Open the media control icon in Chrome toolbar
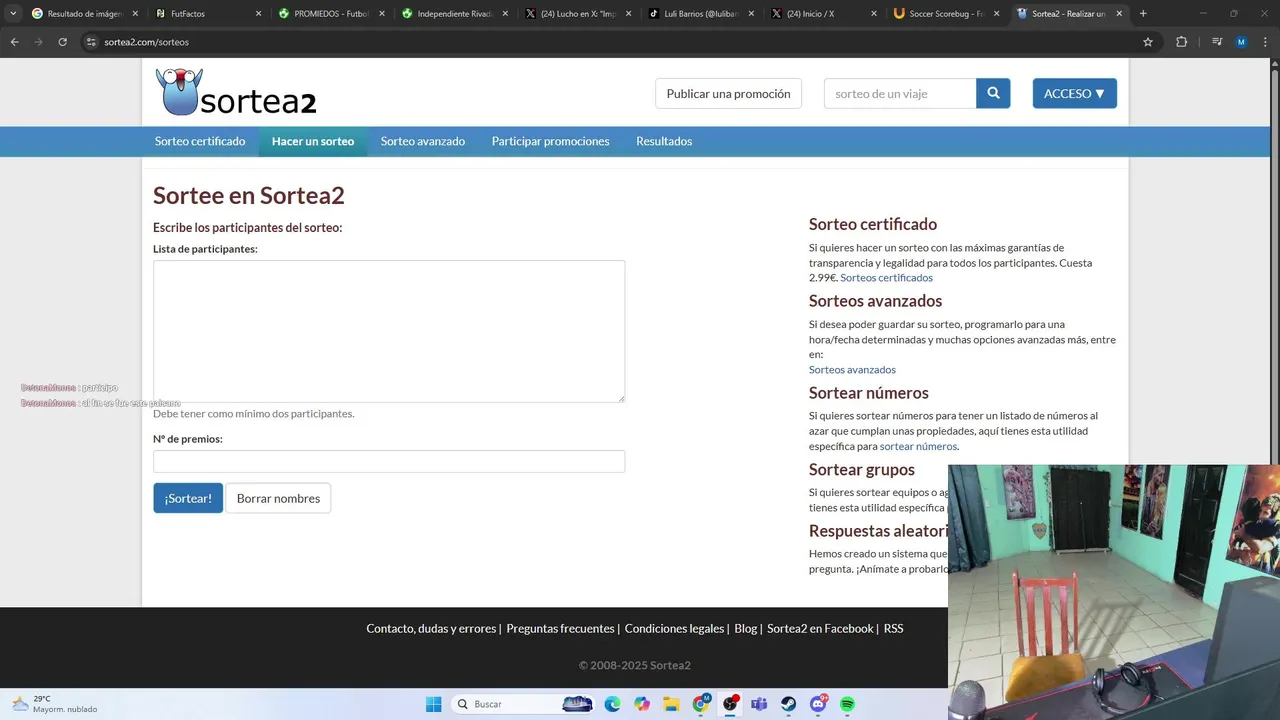This screenshot has width=1280, height=720. coord(1217,42)
